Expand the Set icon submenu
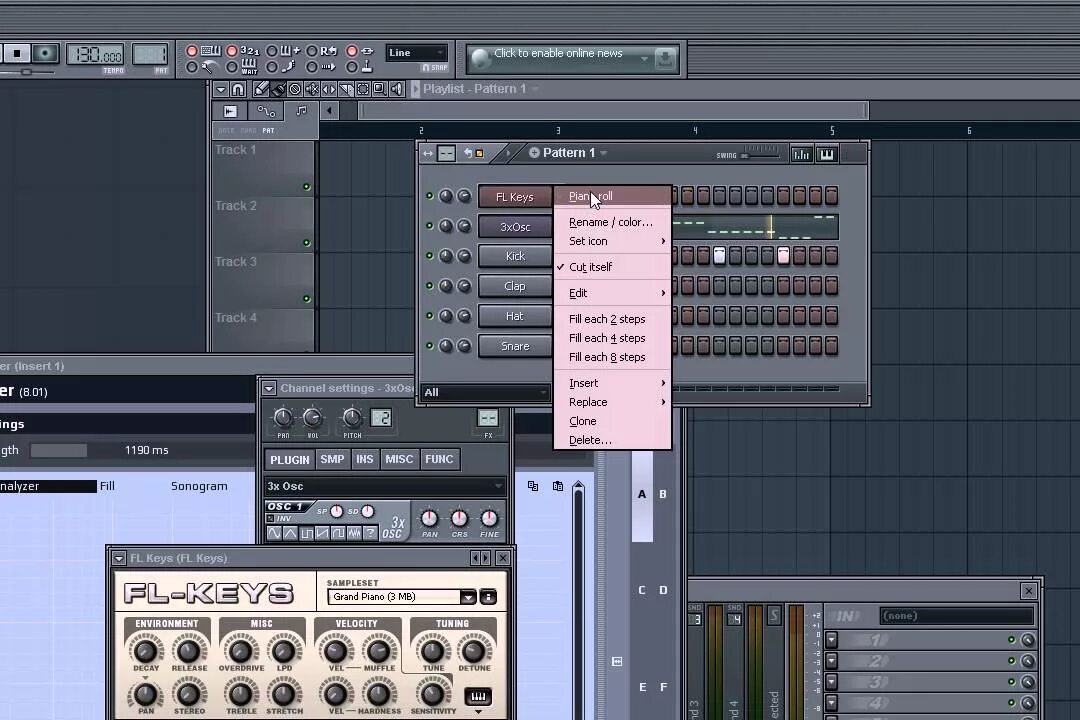Viewport: 1080px width, 720px height. pyautogui.click(x=612, y=241)
